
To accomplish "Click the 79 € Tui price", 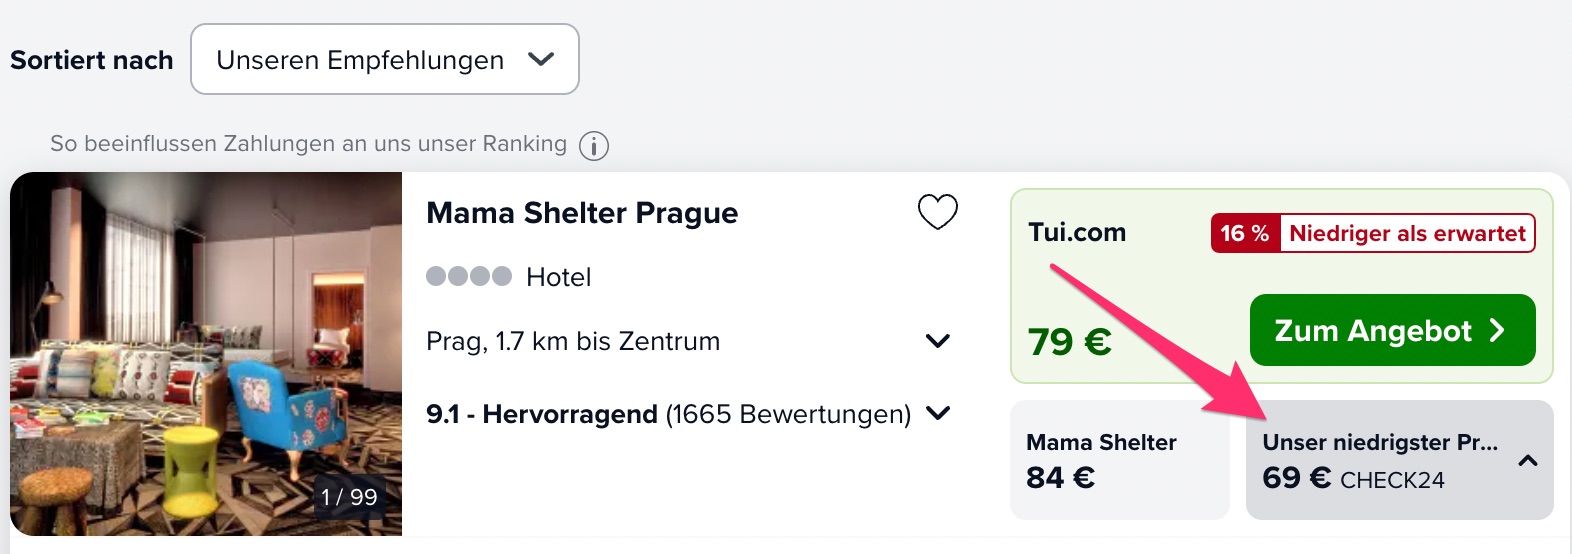I will tap(1069, 342).
